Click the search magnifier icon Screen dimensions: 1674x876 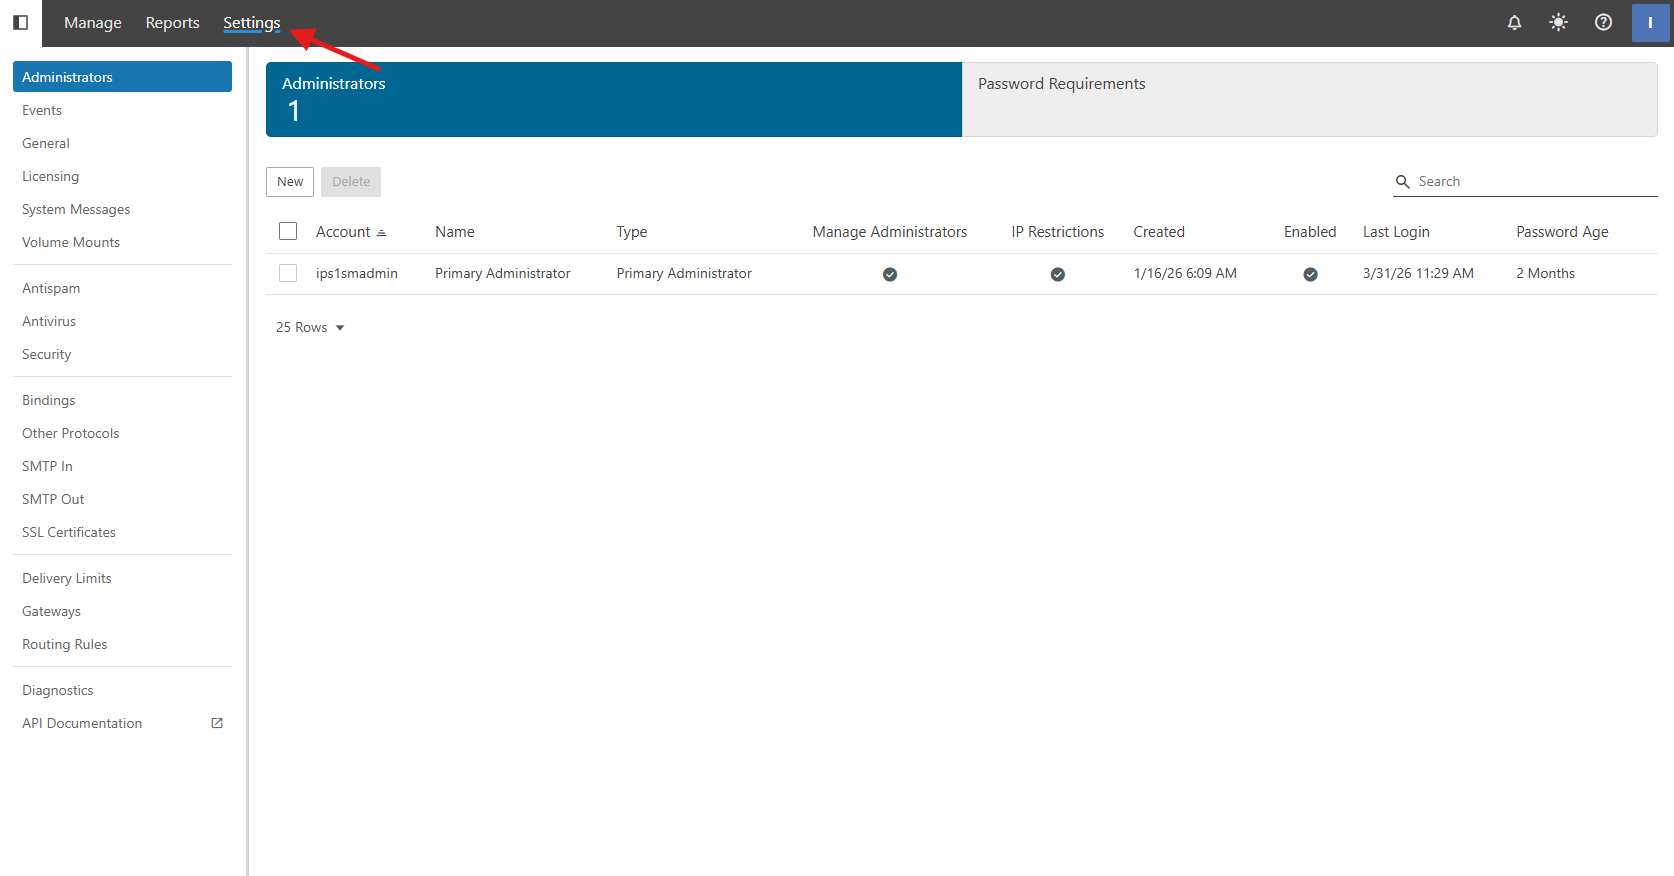tap(1402, 182)
